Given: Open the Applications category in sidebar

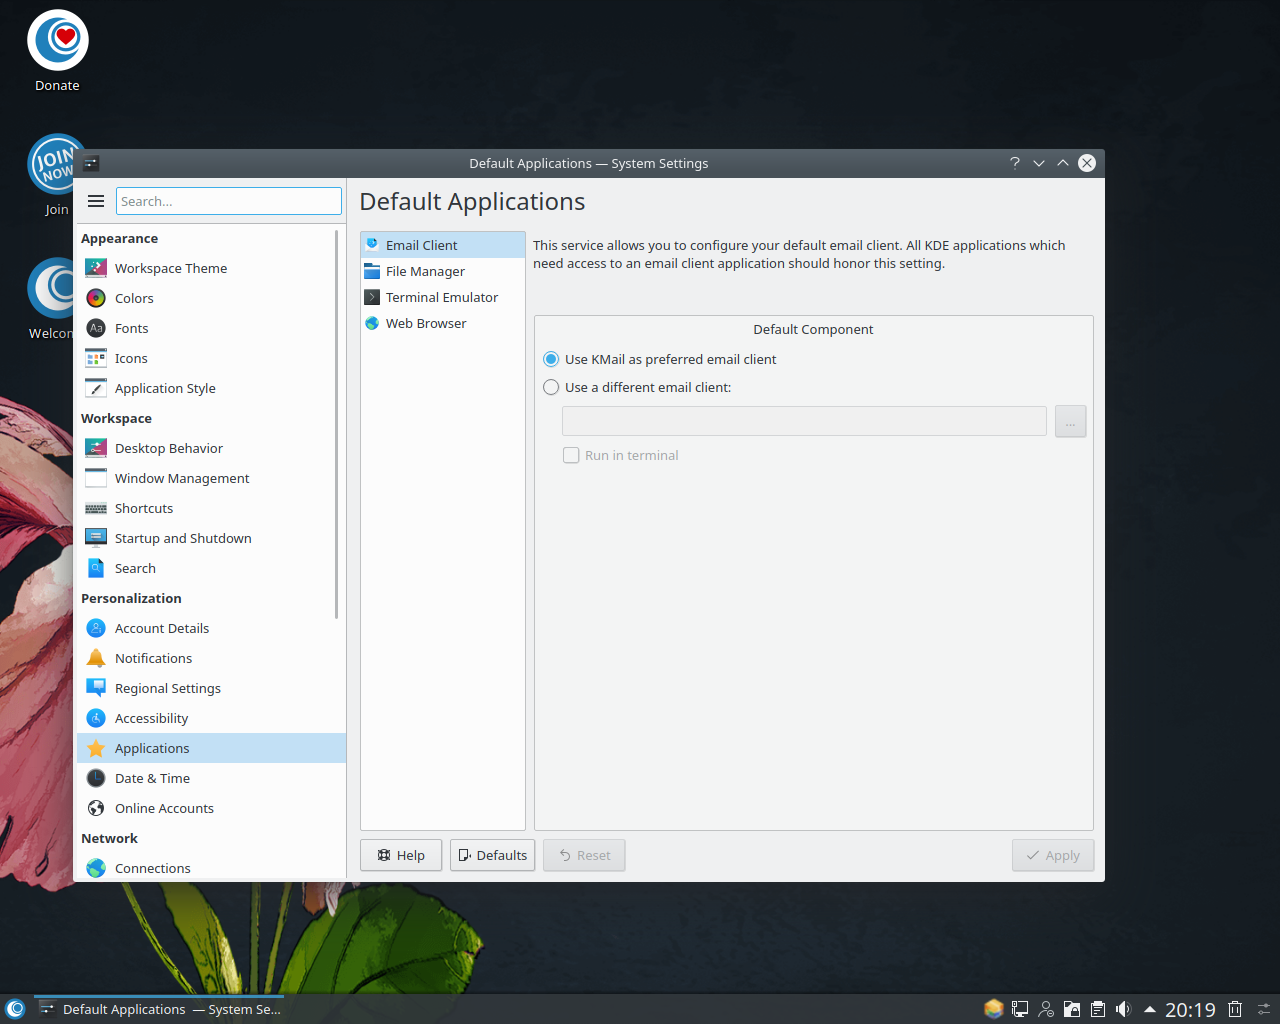Looking at the screenshot, I should click(x=211, y=748).
